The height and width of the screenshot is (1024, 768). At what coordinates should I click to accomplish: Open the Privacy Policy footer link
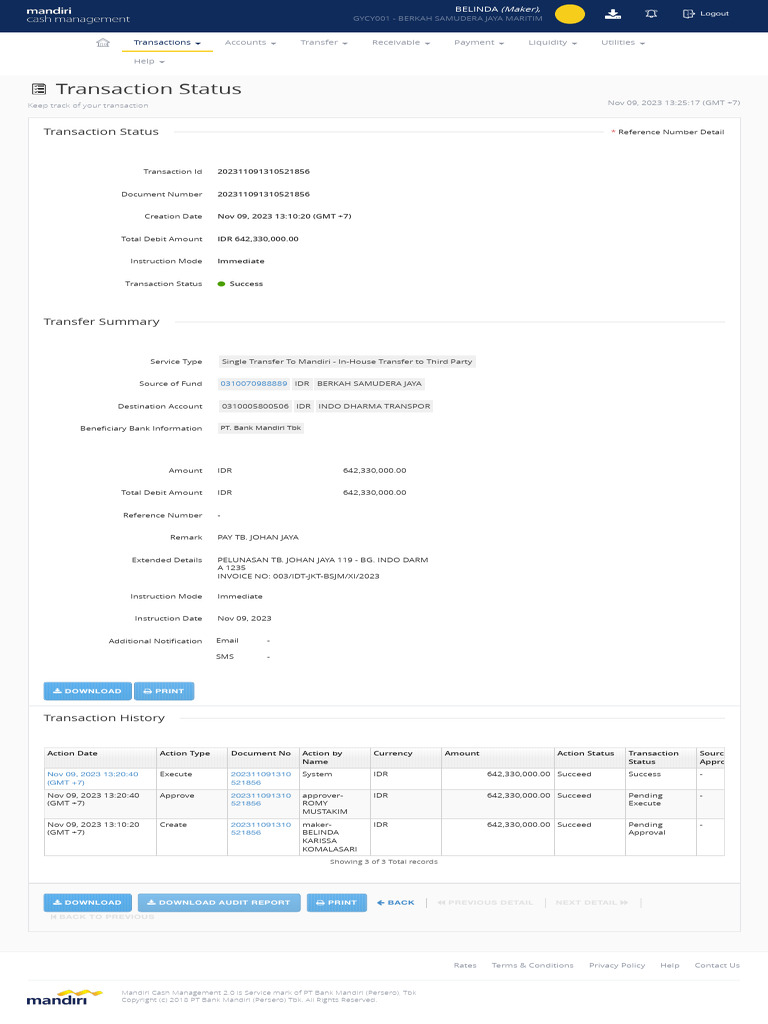click(x=616, y=965)
